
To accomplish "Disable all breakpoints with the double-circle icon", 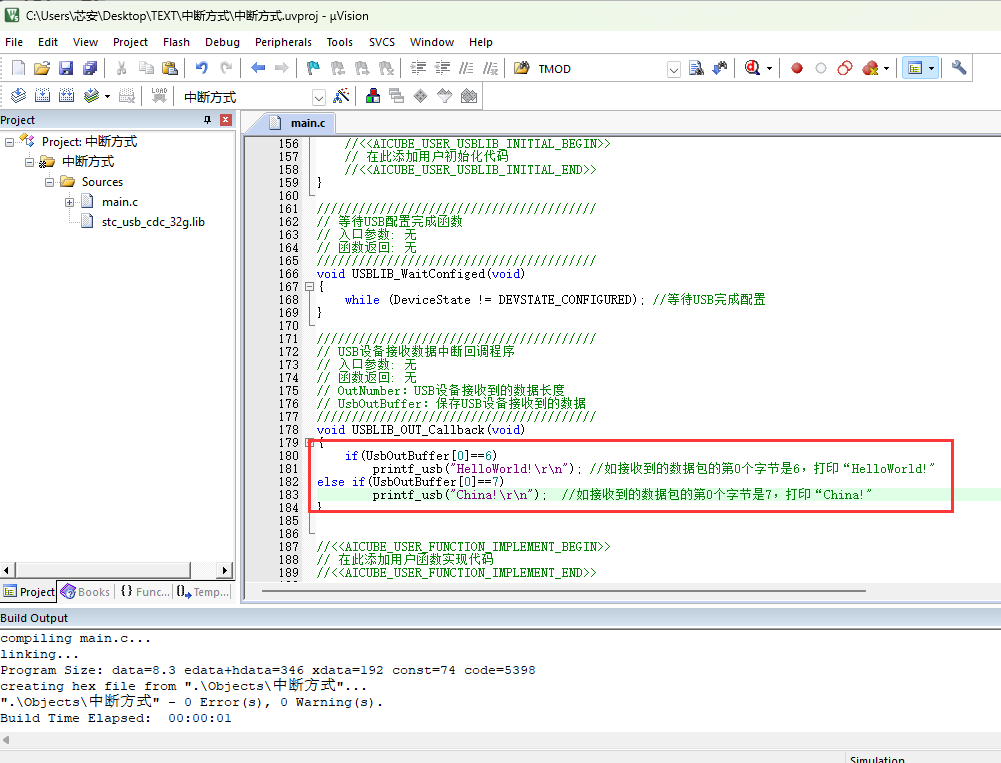I will [x=845, y=68].
